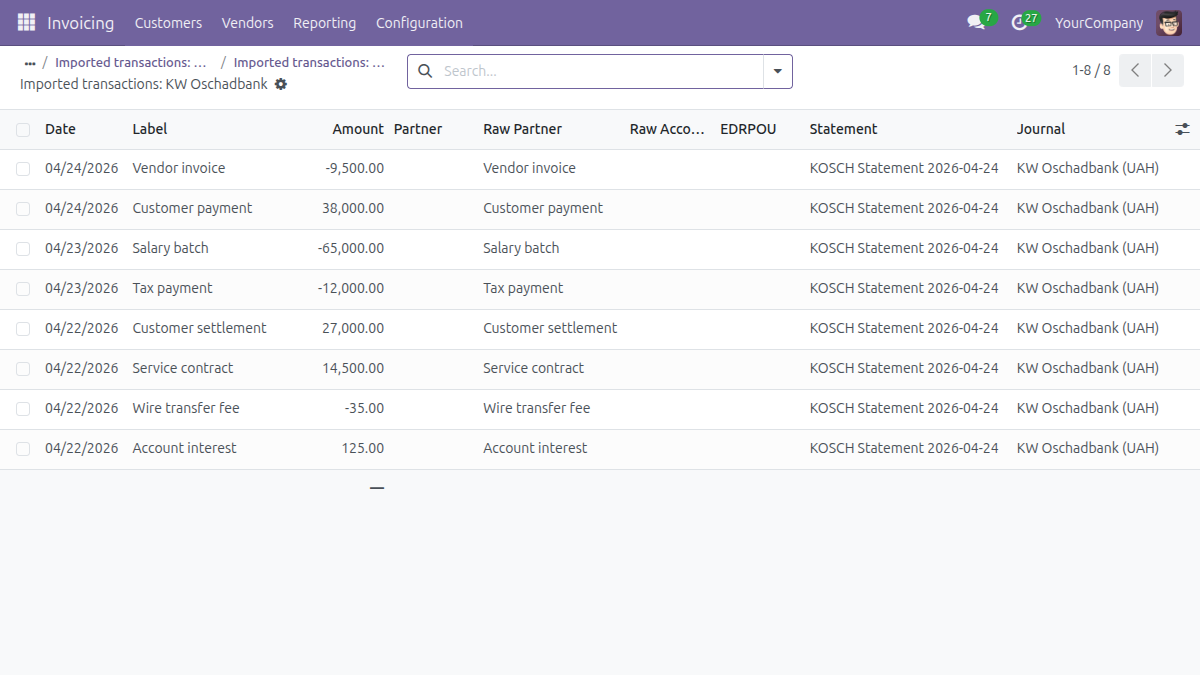Screen dimensions: 1200x675
Task: Click the Customer settlement label cell
Action: pyautogui.click(x=200, y=328)
